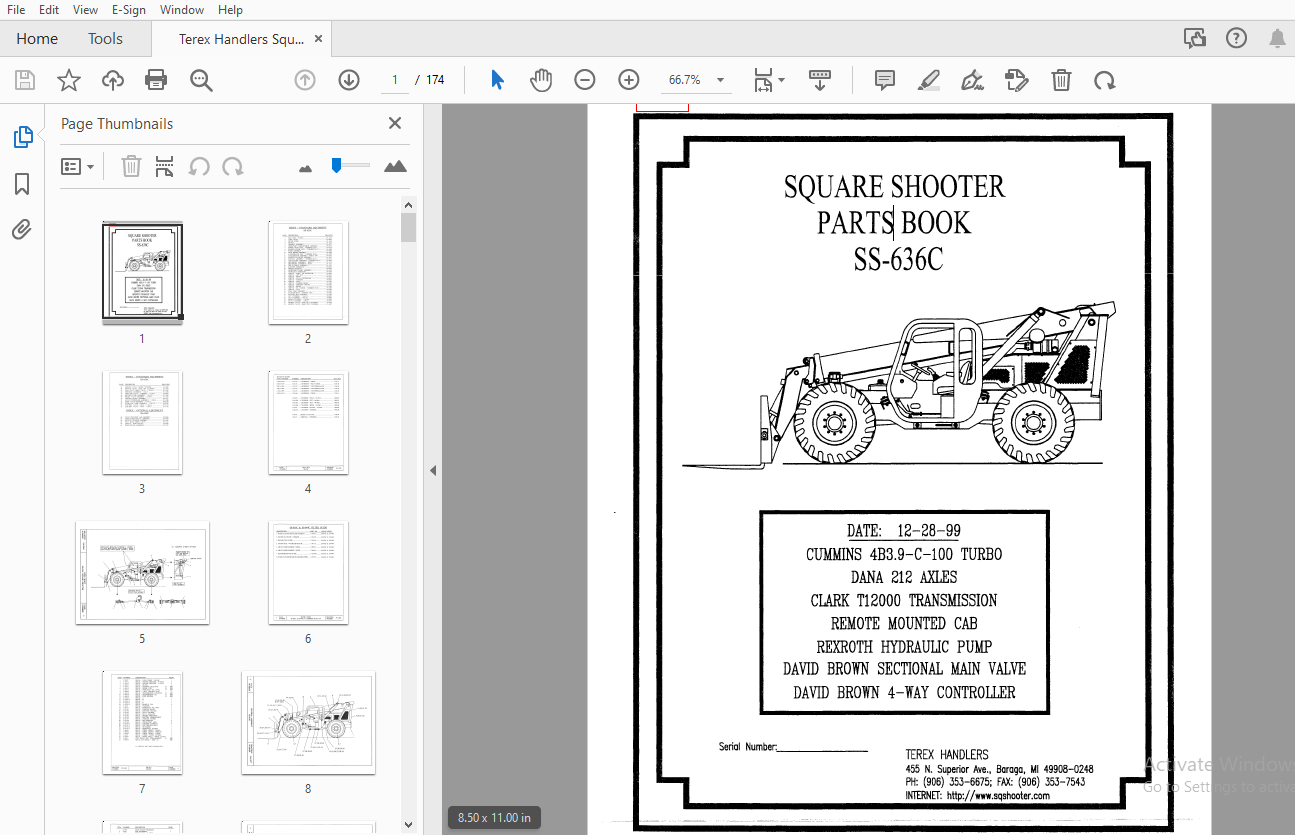Click the thumbnails panel scroll-up arrow

[408, 204]
